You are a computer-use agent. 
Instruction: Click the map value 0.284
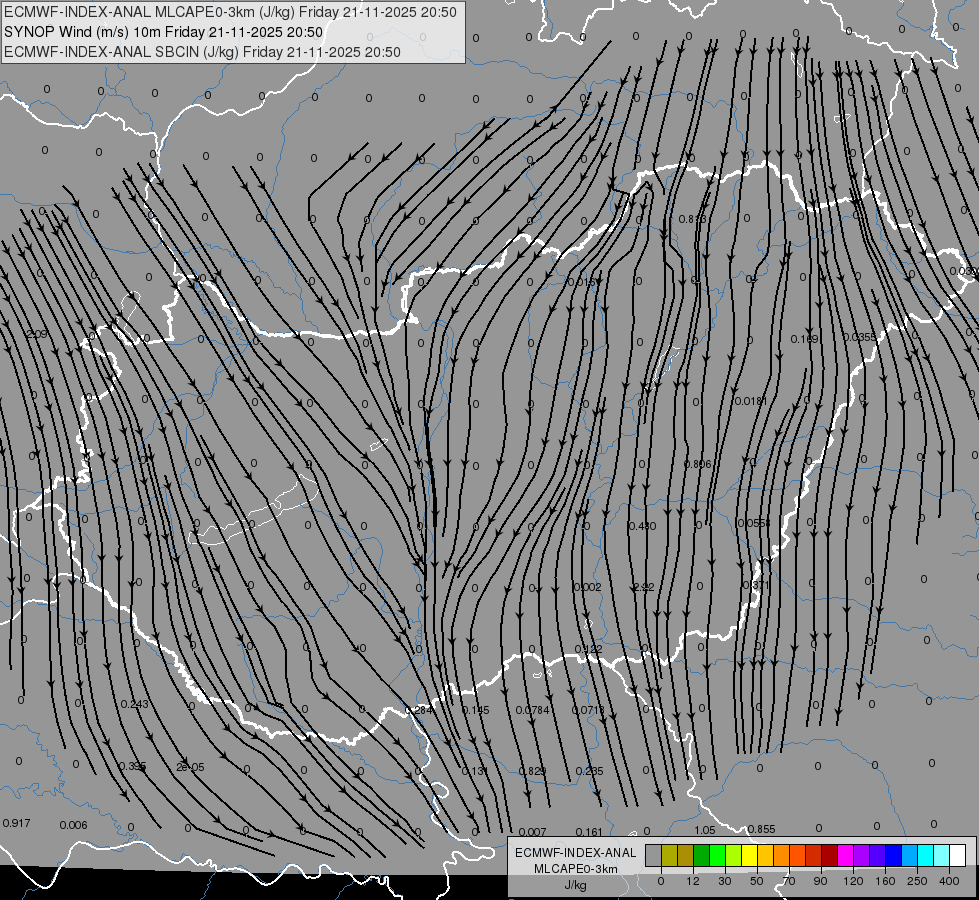click(x=419, y=710)
